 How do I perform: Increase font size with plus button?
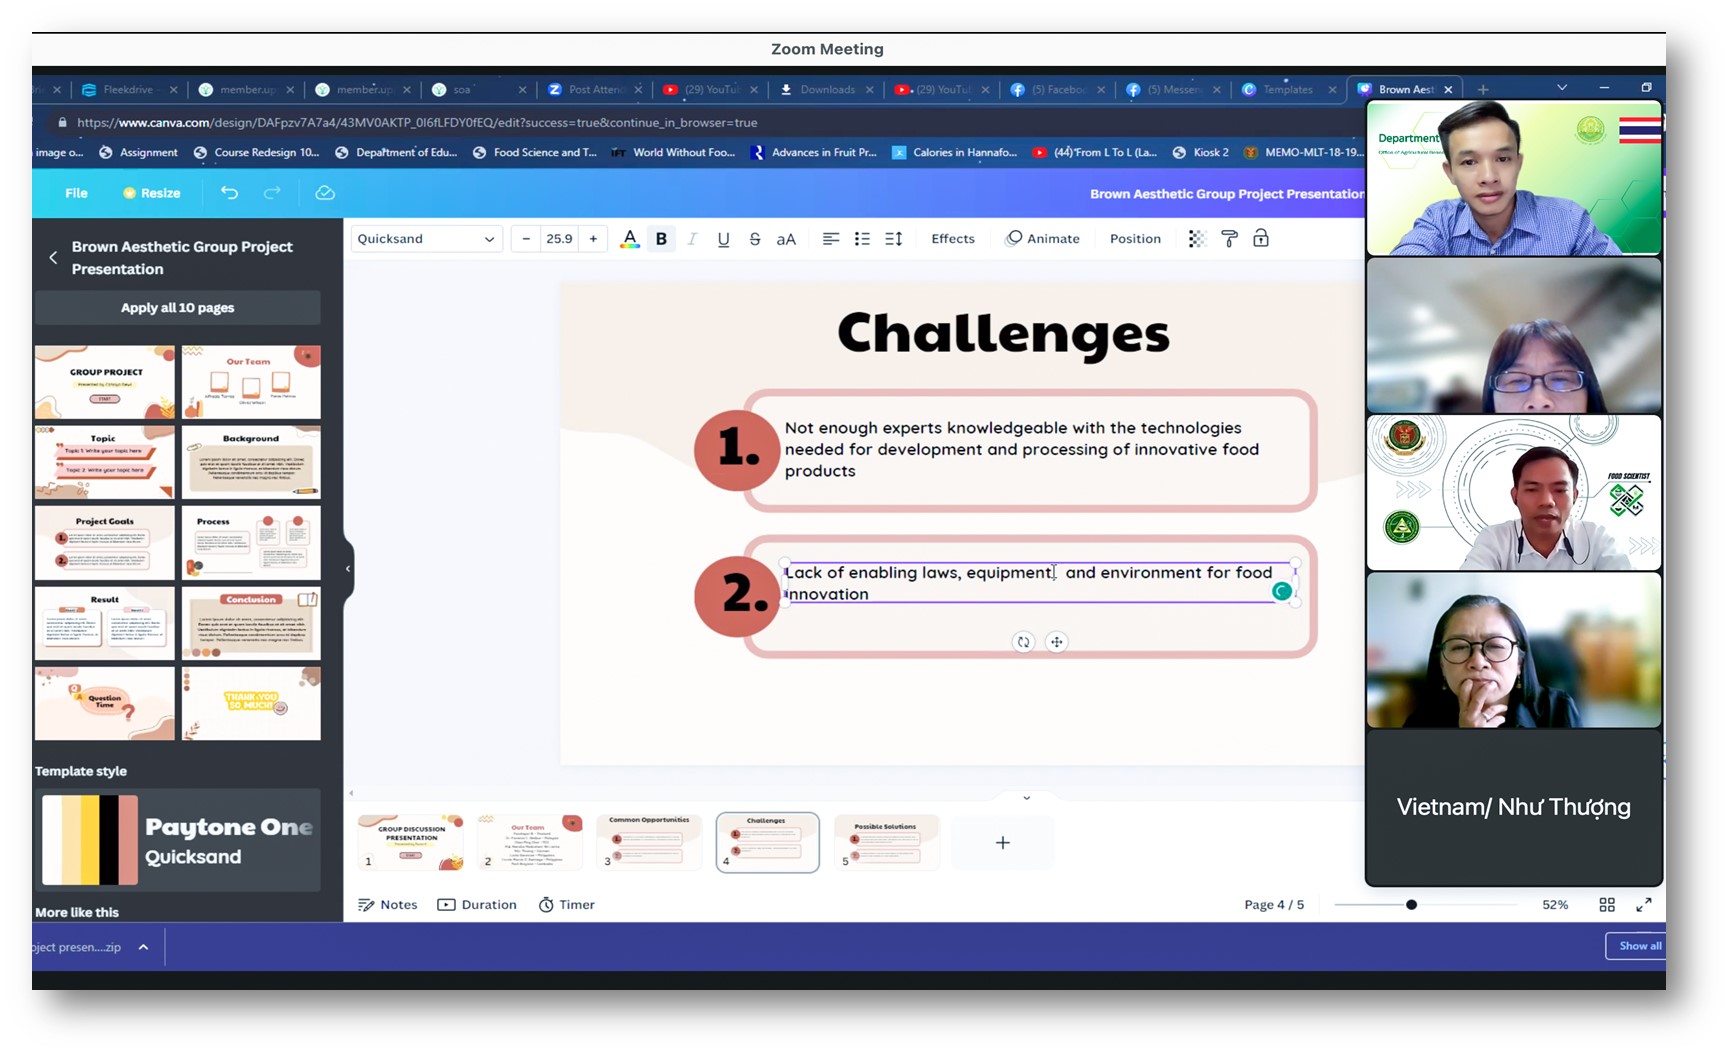pos(593,239)
